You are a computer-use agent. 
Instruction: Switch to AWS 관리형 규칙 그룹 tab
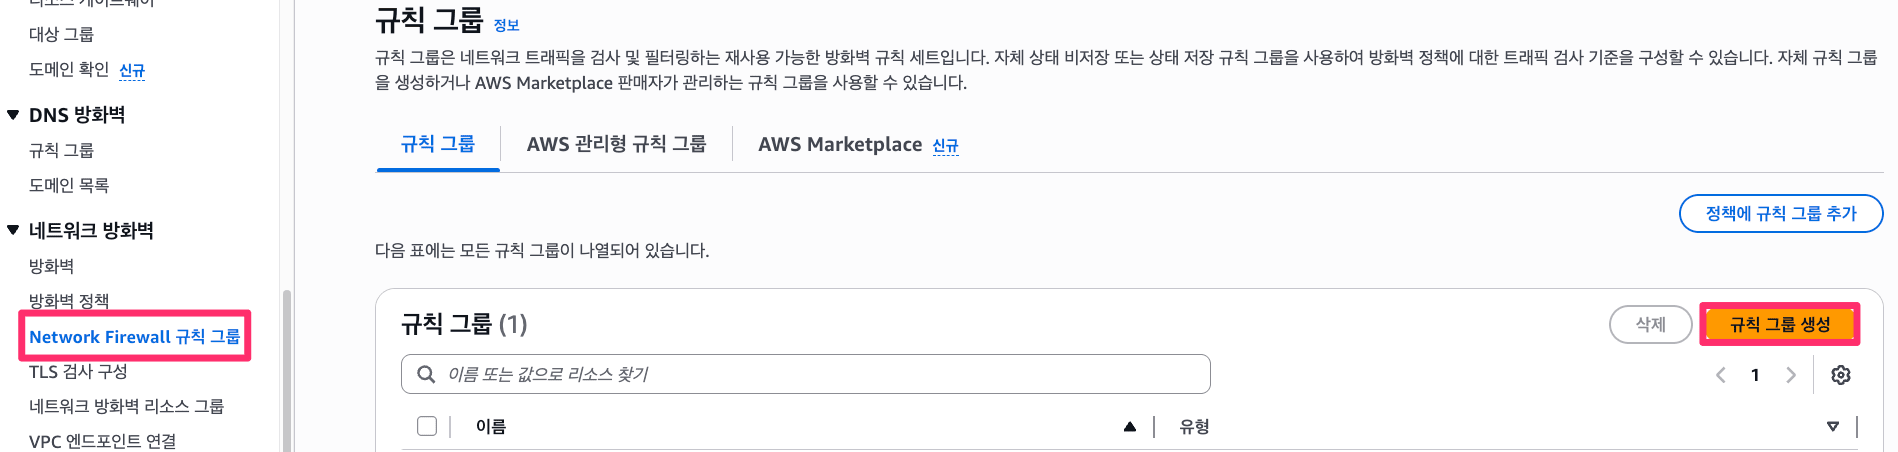click(616, 144)
